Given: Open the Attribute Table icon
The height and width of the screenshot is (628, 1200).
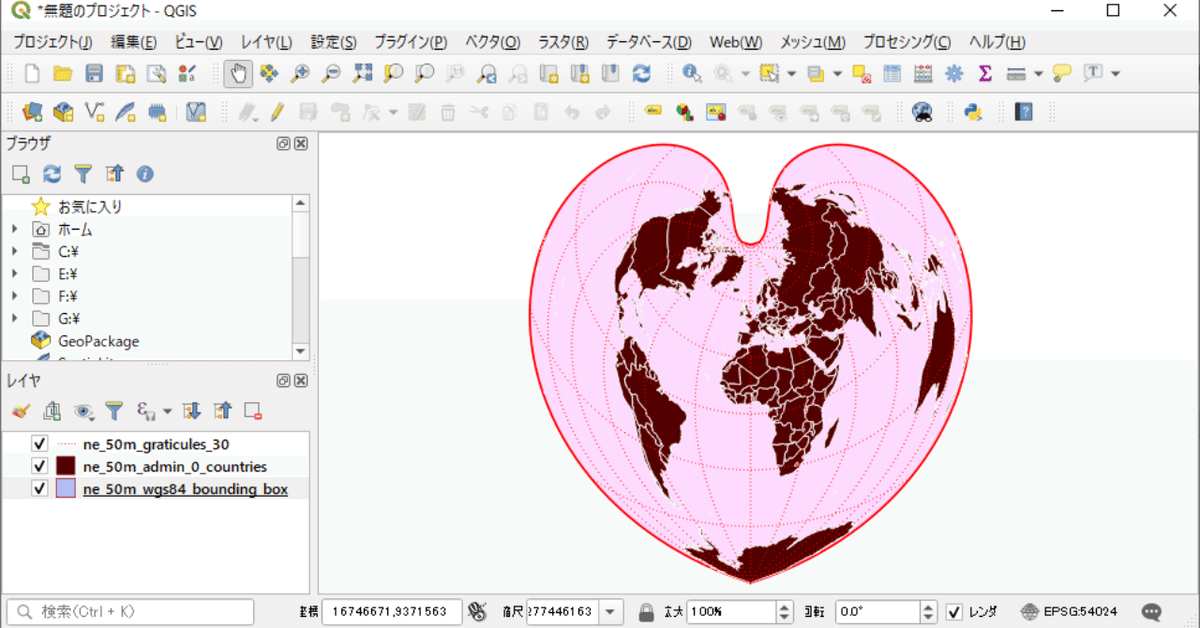Looking at the screenshot, I should [892, 74].
